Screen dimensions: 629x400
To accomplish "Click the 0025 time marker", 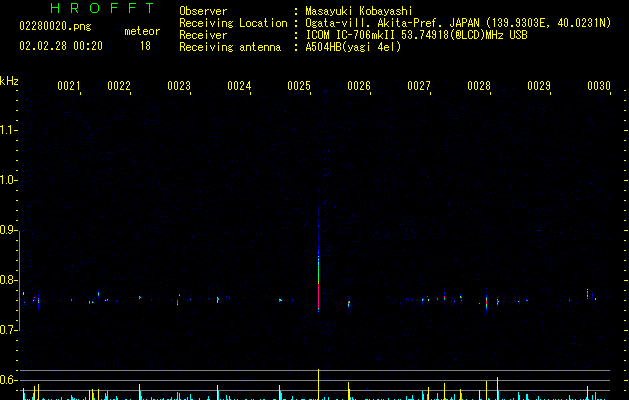I will click(x=299, y=85).
